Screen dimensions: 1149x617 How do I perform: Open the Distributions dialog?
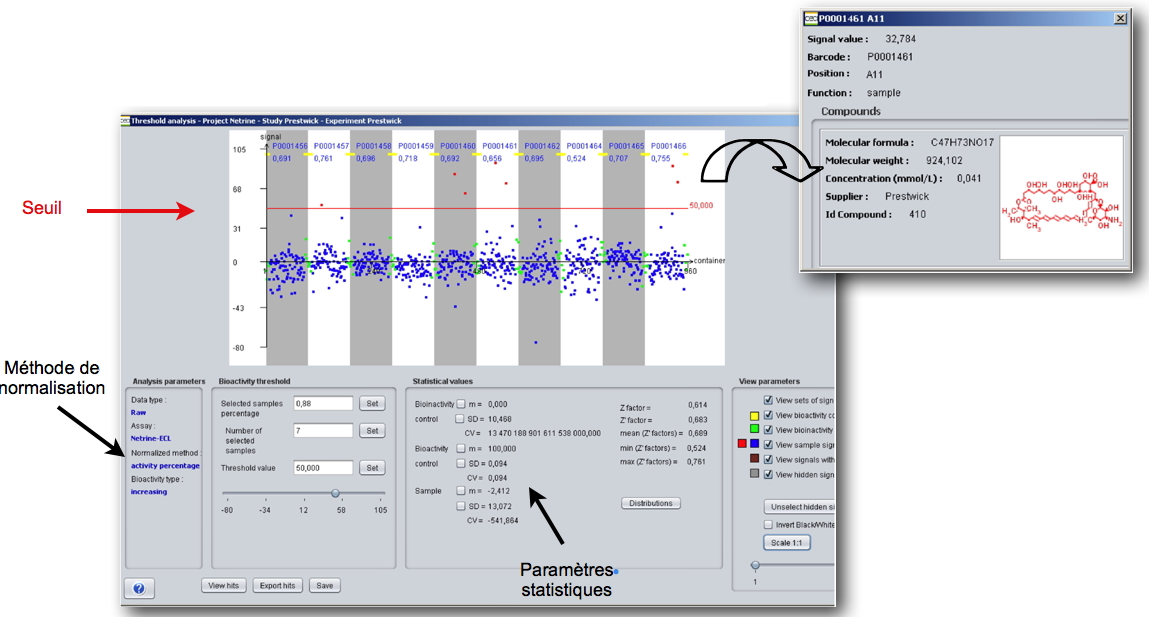[651, 503]
